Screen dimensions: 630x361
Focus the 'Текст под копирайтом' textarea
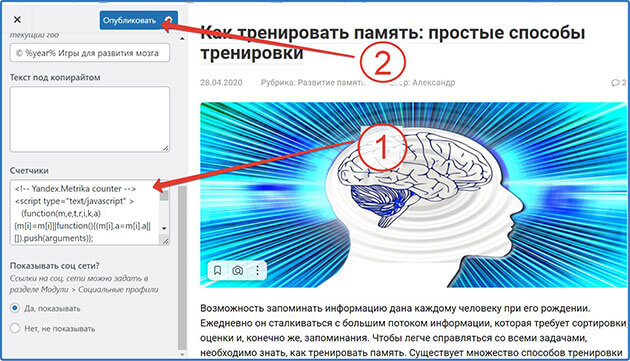(90, 119)
